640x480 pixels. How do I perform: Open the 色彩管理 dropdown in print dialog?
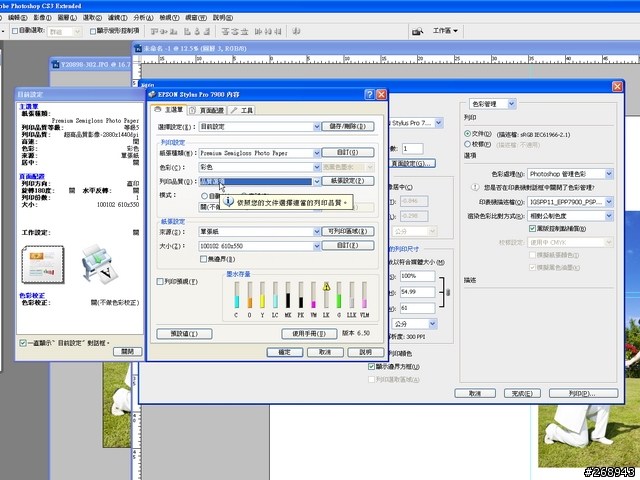[493, 104]
